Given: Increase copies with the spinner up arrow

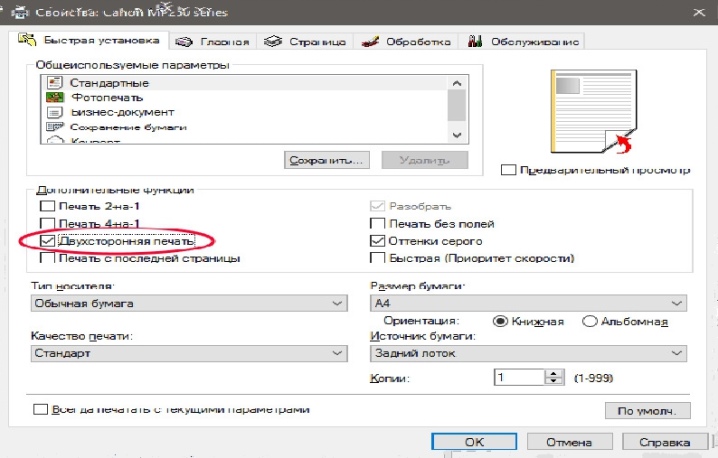Looking at the screenshot, I should click(x=556, y=374).
